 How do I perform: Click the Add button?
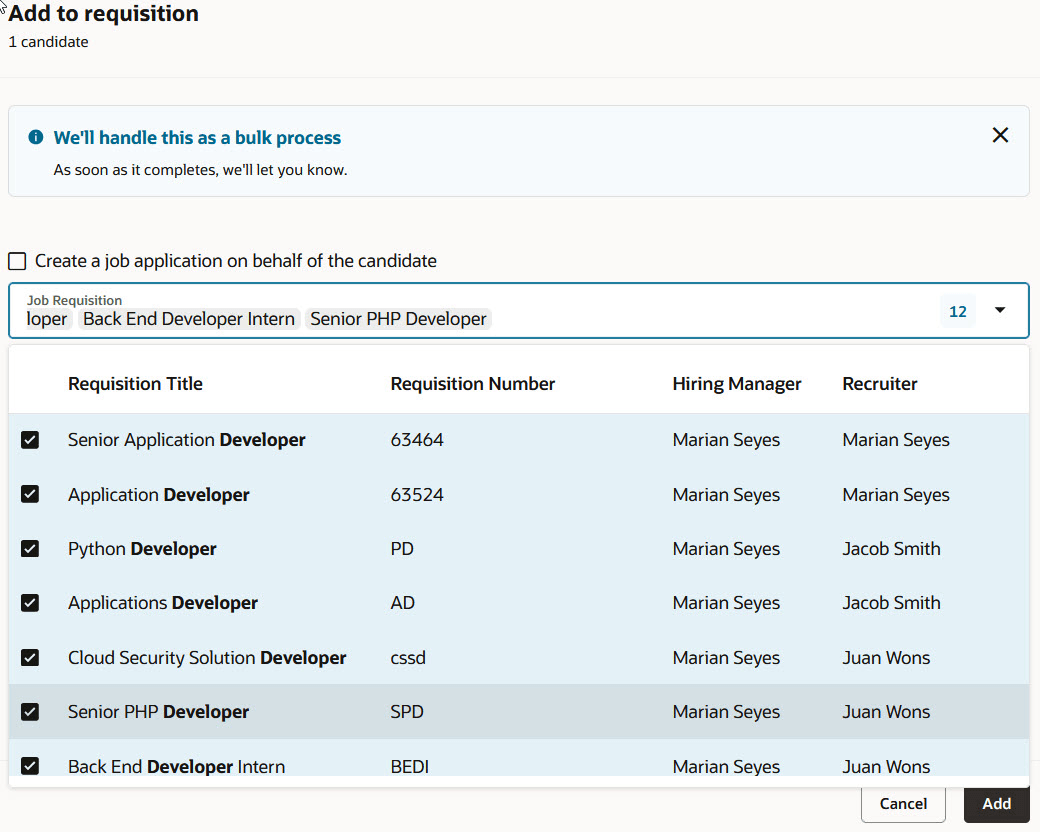996,803
